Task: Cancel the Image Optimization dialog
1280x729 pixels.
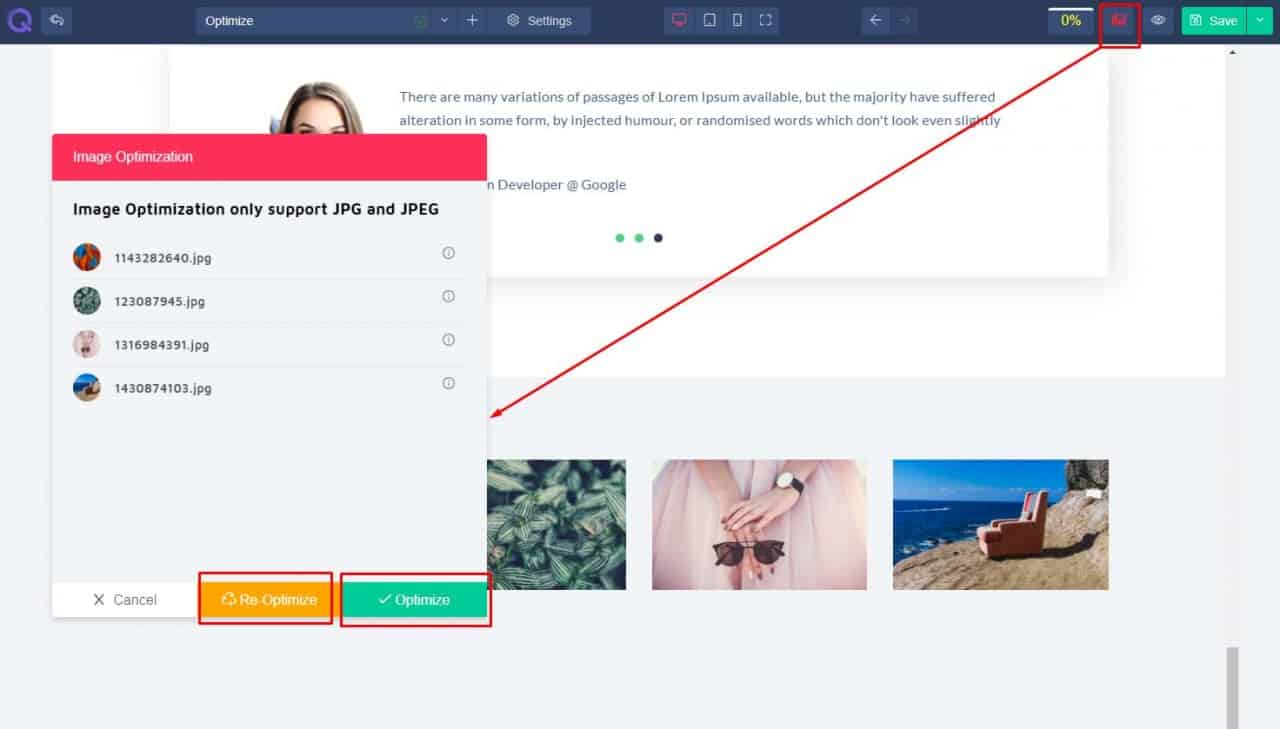Action: (125, 600)
